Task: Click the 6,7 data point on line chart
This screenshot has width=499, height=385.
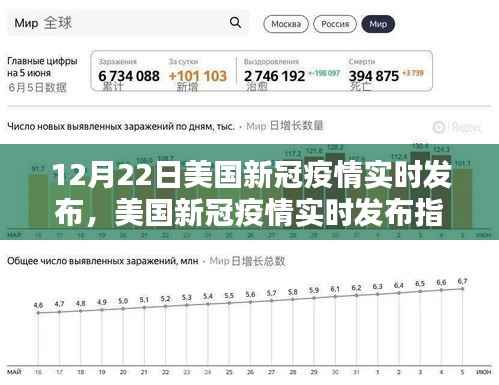Action: click(x=462, y=289)
